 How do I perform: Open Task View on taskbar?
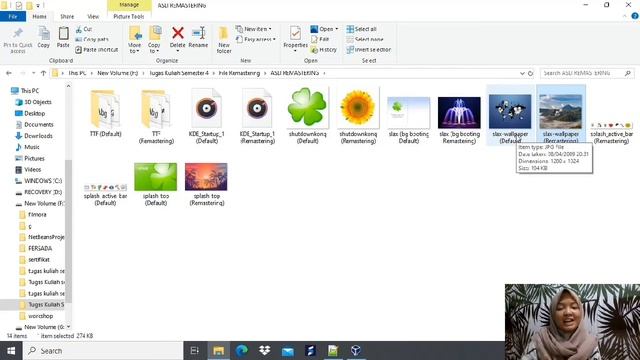click(x=195, y=351)
